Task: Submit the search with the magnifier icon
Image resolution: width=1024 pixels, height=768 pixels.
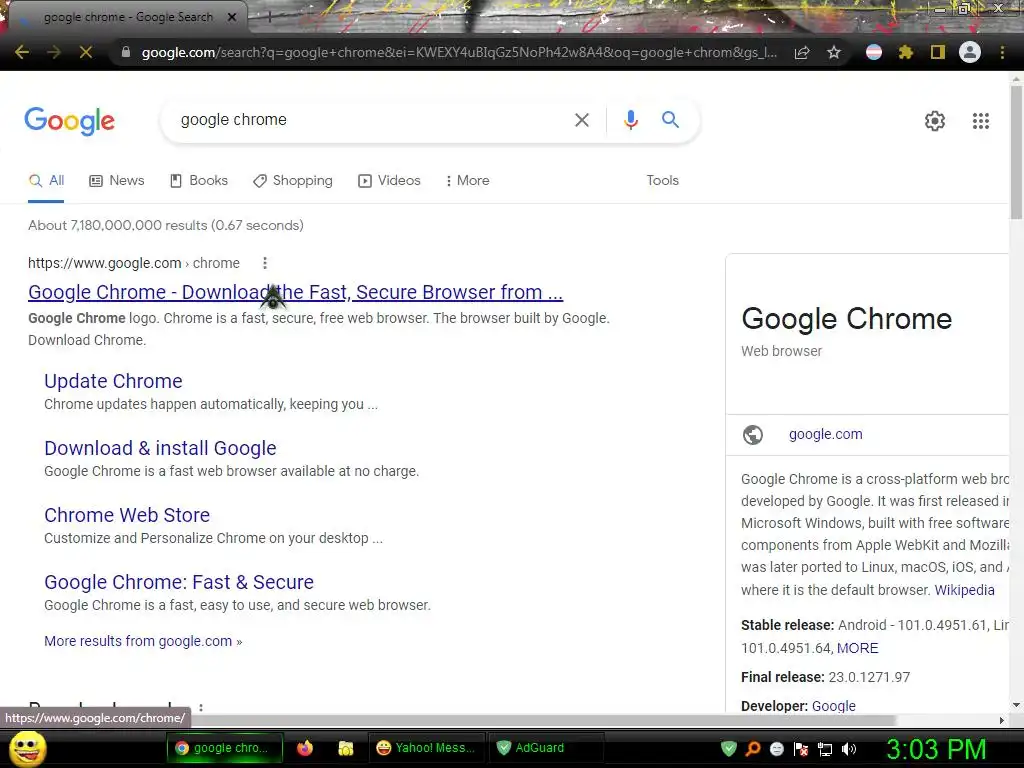Action: click(x=670, y=120)
